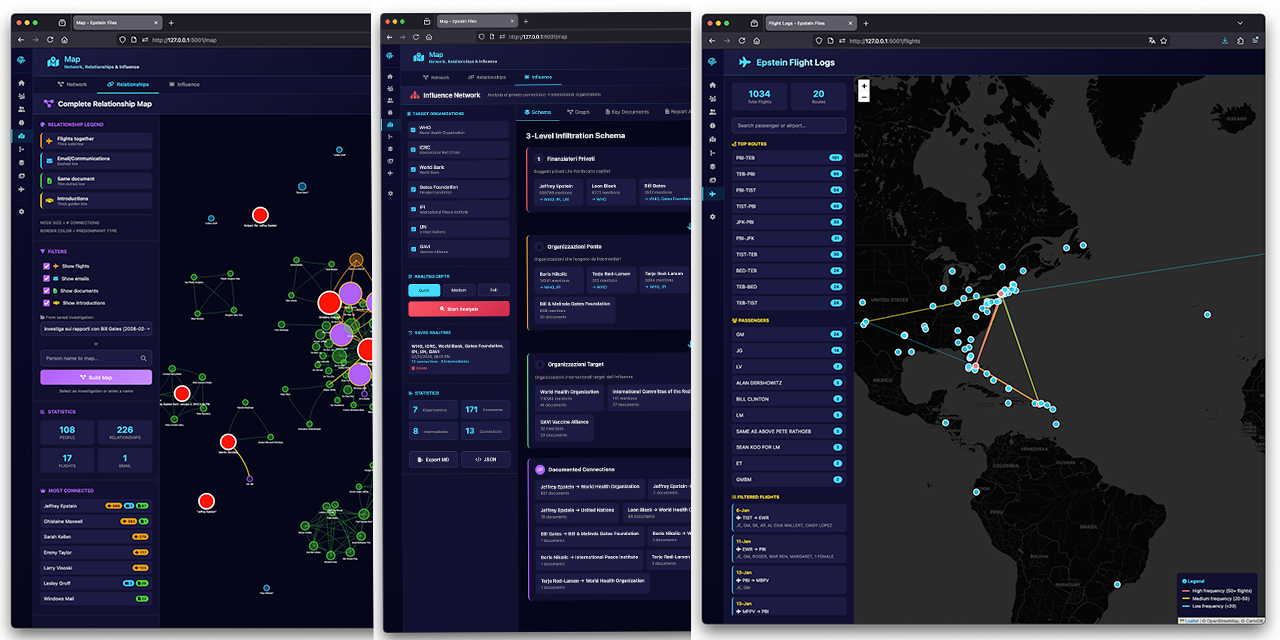Image resolution: width=1280 pixels, height=640 pixels.
Task: Open browser menu in Flight Logs window
Action: pos(1255,41)
